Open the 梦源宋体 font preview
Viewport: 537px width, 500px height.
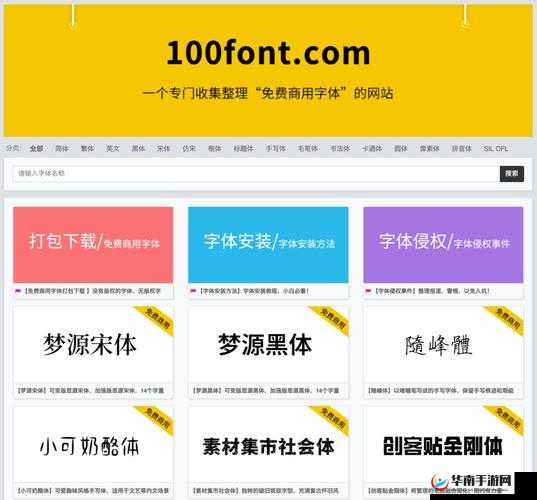point(93,345)
